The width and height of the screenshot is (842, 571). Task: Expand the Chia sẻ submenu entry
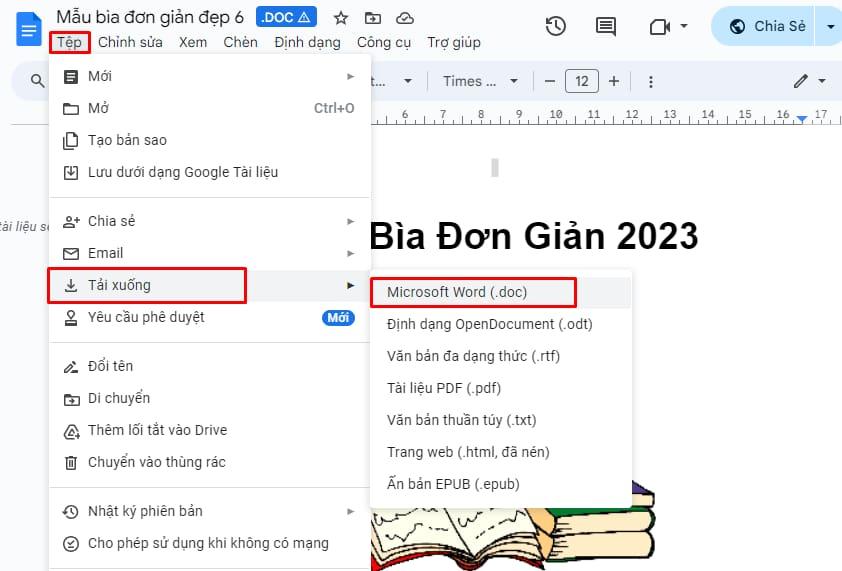tap(209, 221)
